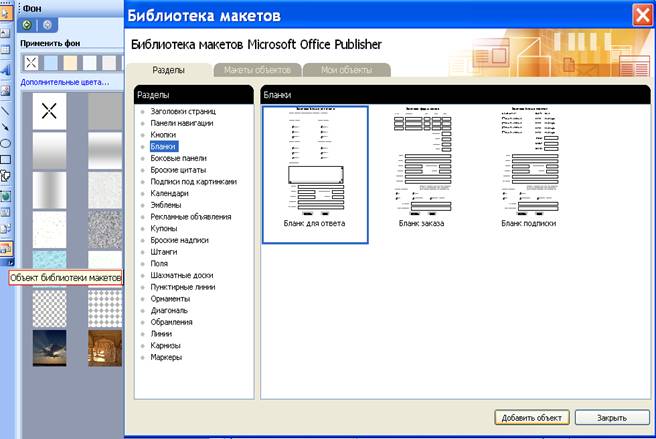Select Поля section
Screen dimensions: 656x439
[159, 264]
